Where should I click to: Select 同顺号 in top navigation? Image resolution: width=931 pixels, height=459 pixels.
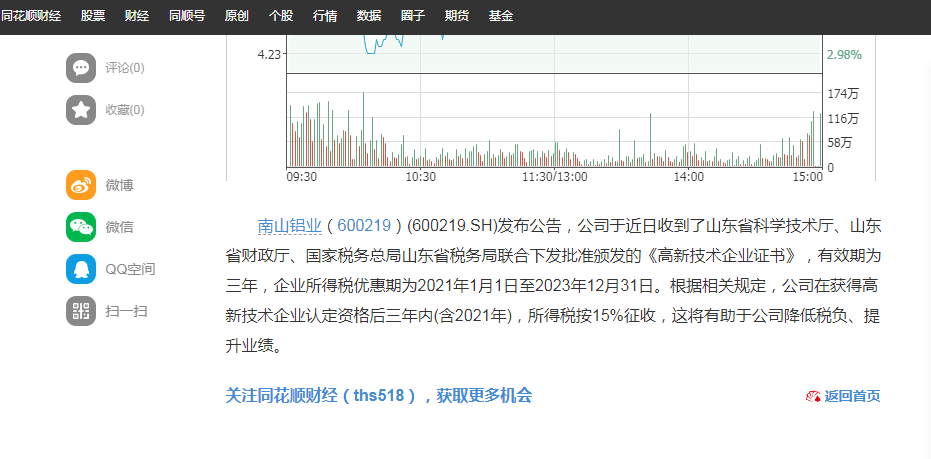[186, 16]
